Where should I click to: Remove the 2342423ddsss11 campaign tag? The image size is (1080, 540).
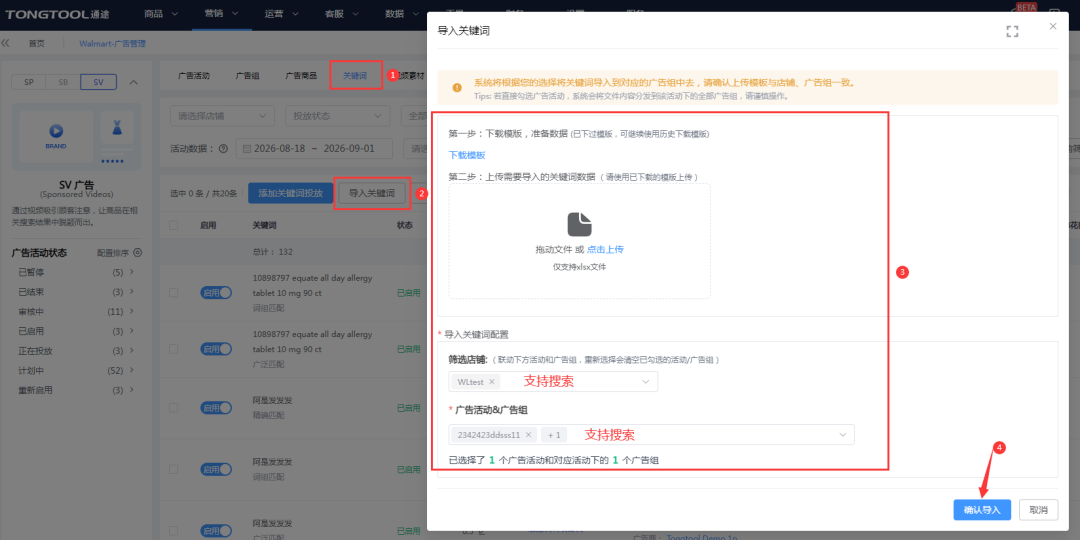click(528, 435)
